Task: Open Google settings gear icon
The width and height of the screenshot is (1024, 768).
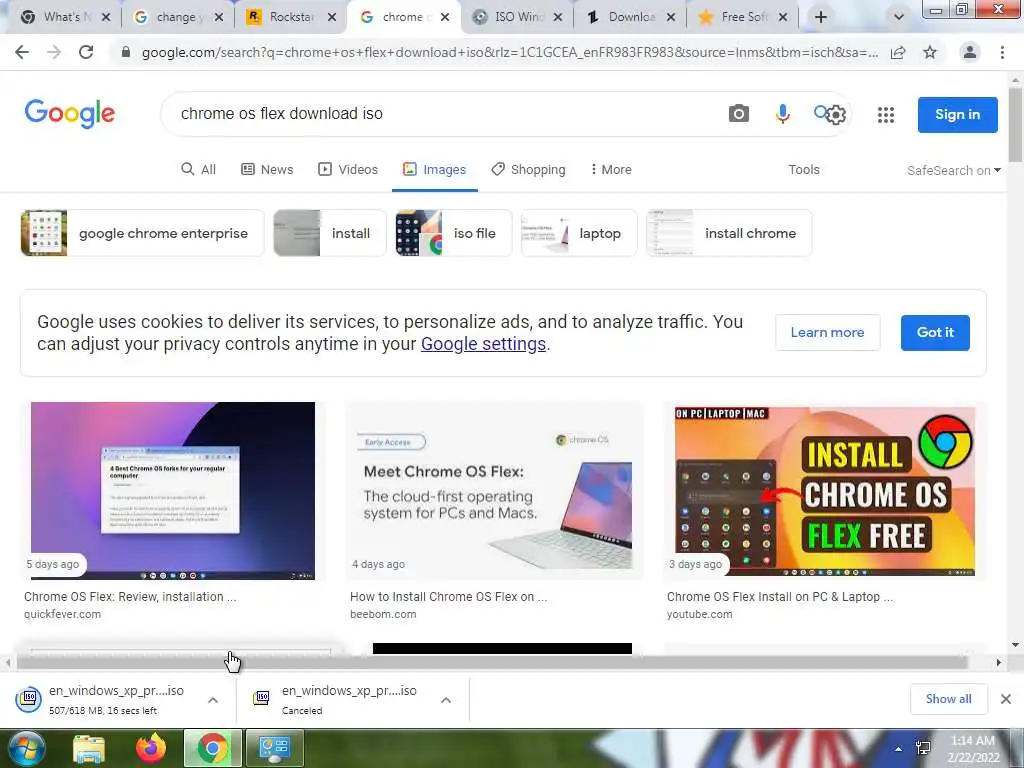Action: point(836,115)
